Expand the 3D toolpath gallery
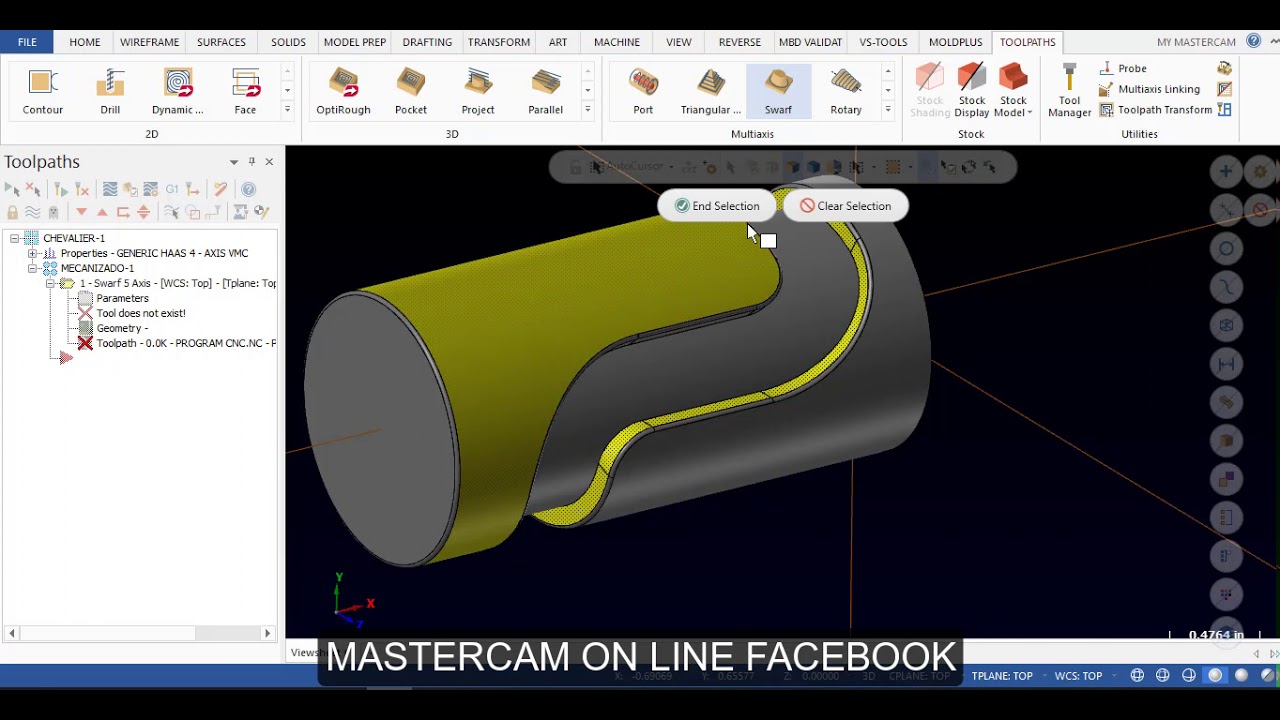Image resolution: width=1280 pixels, height=720 pixels. [x=587, y=110]
